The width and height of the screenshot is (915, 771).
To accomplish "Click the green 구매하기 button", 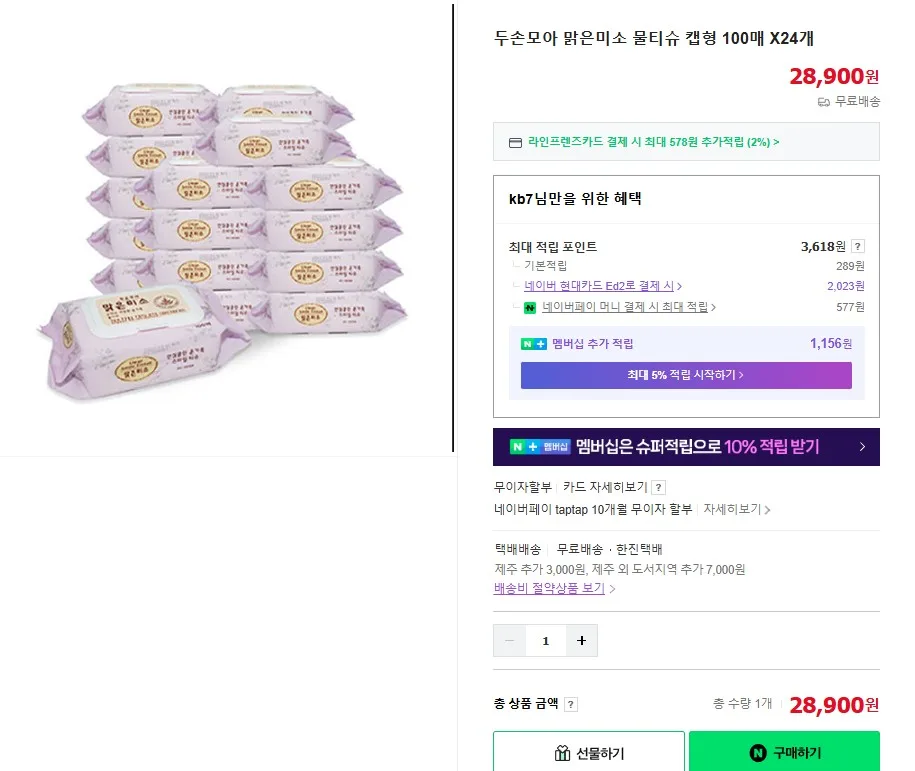I will (784, 752).
